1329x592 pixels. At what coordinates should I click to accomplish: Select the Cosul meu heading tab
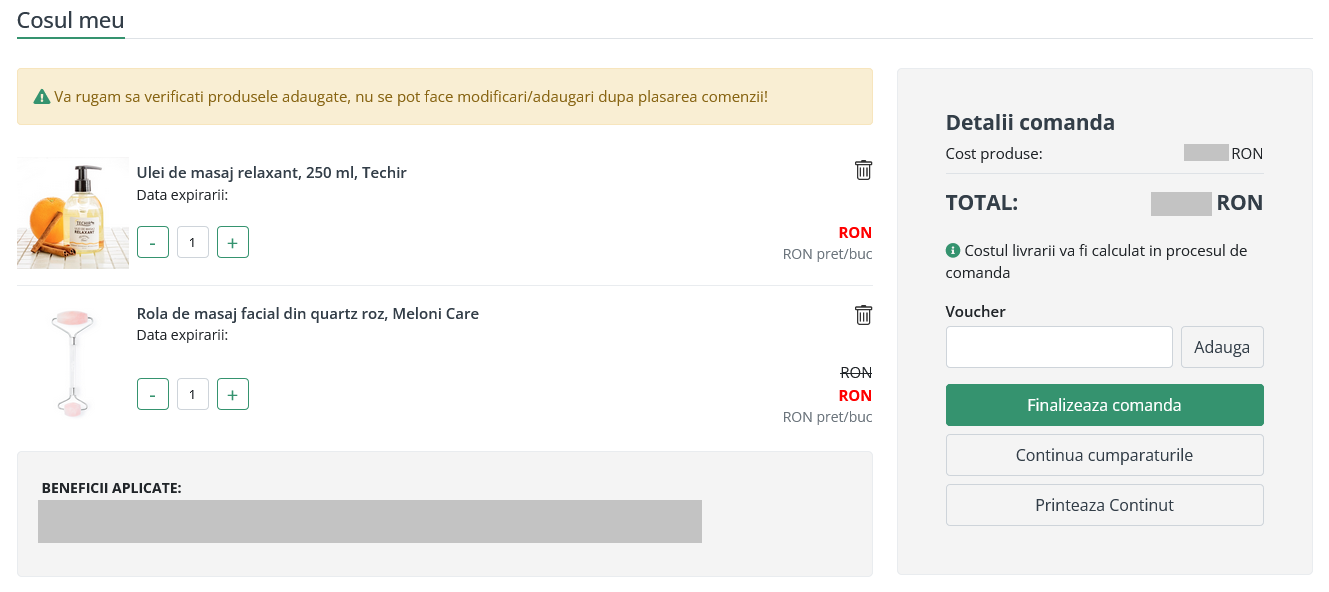(71, 19)
